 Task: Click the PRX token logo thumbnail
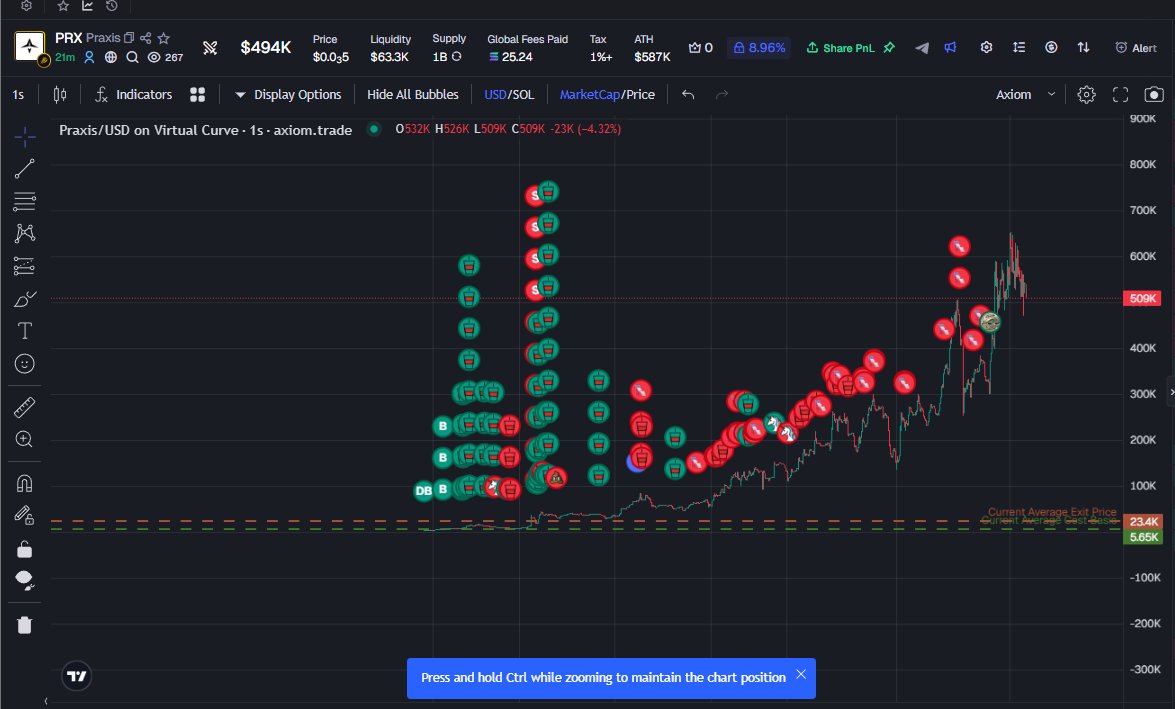(30, 46)
